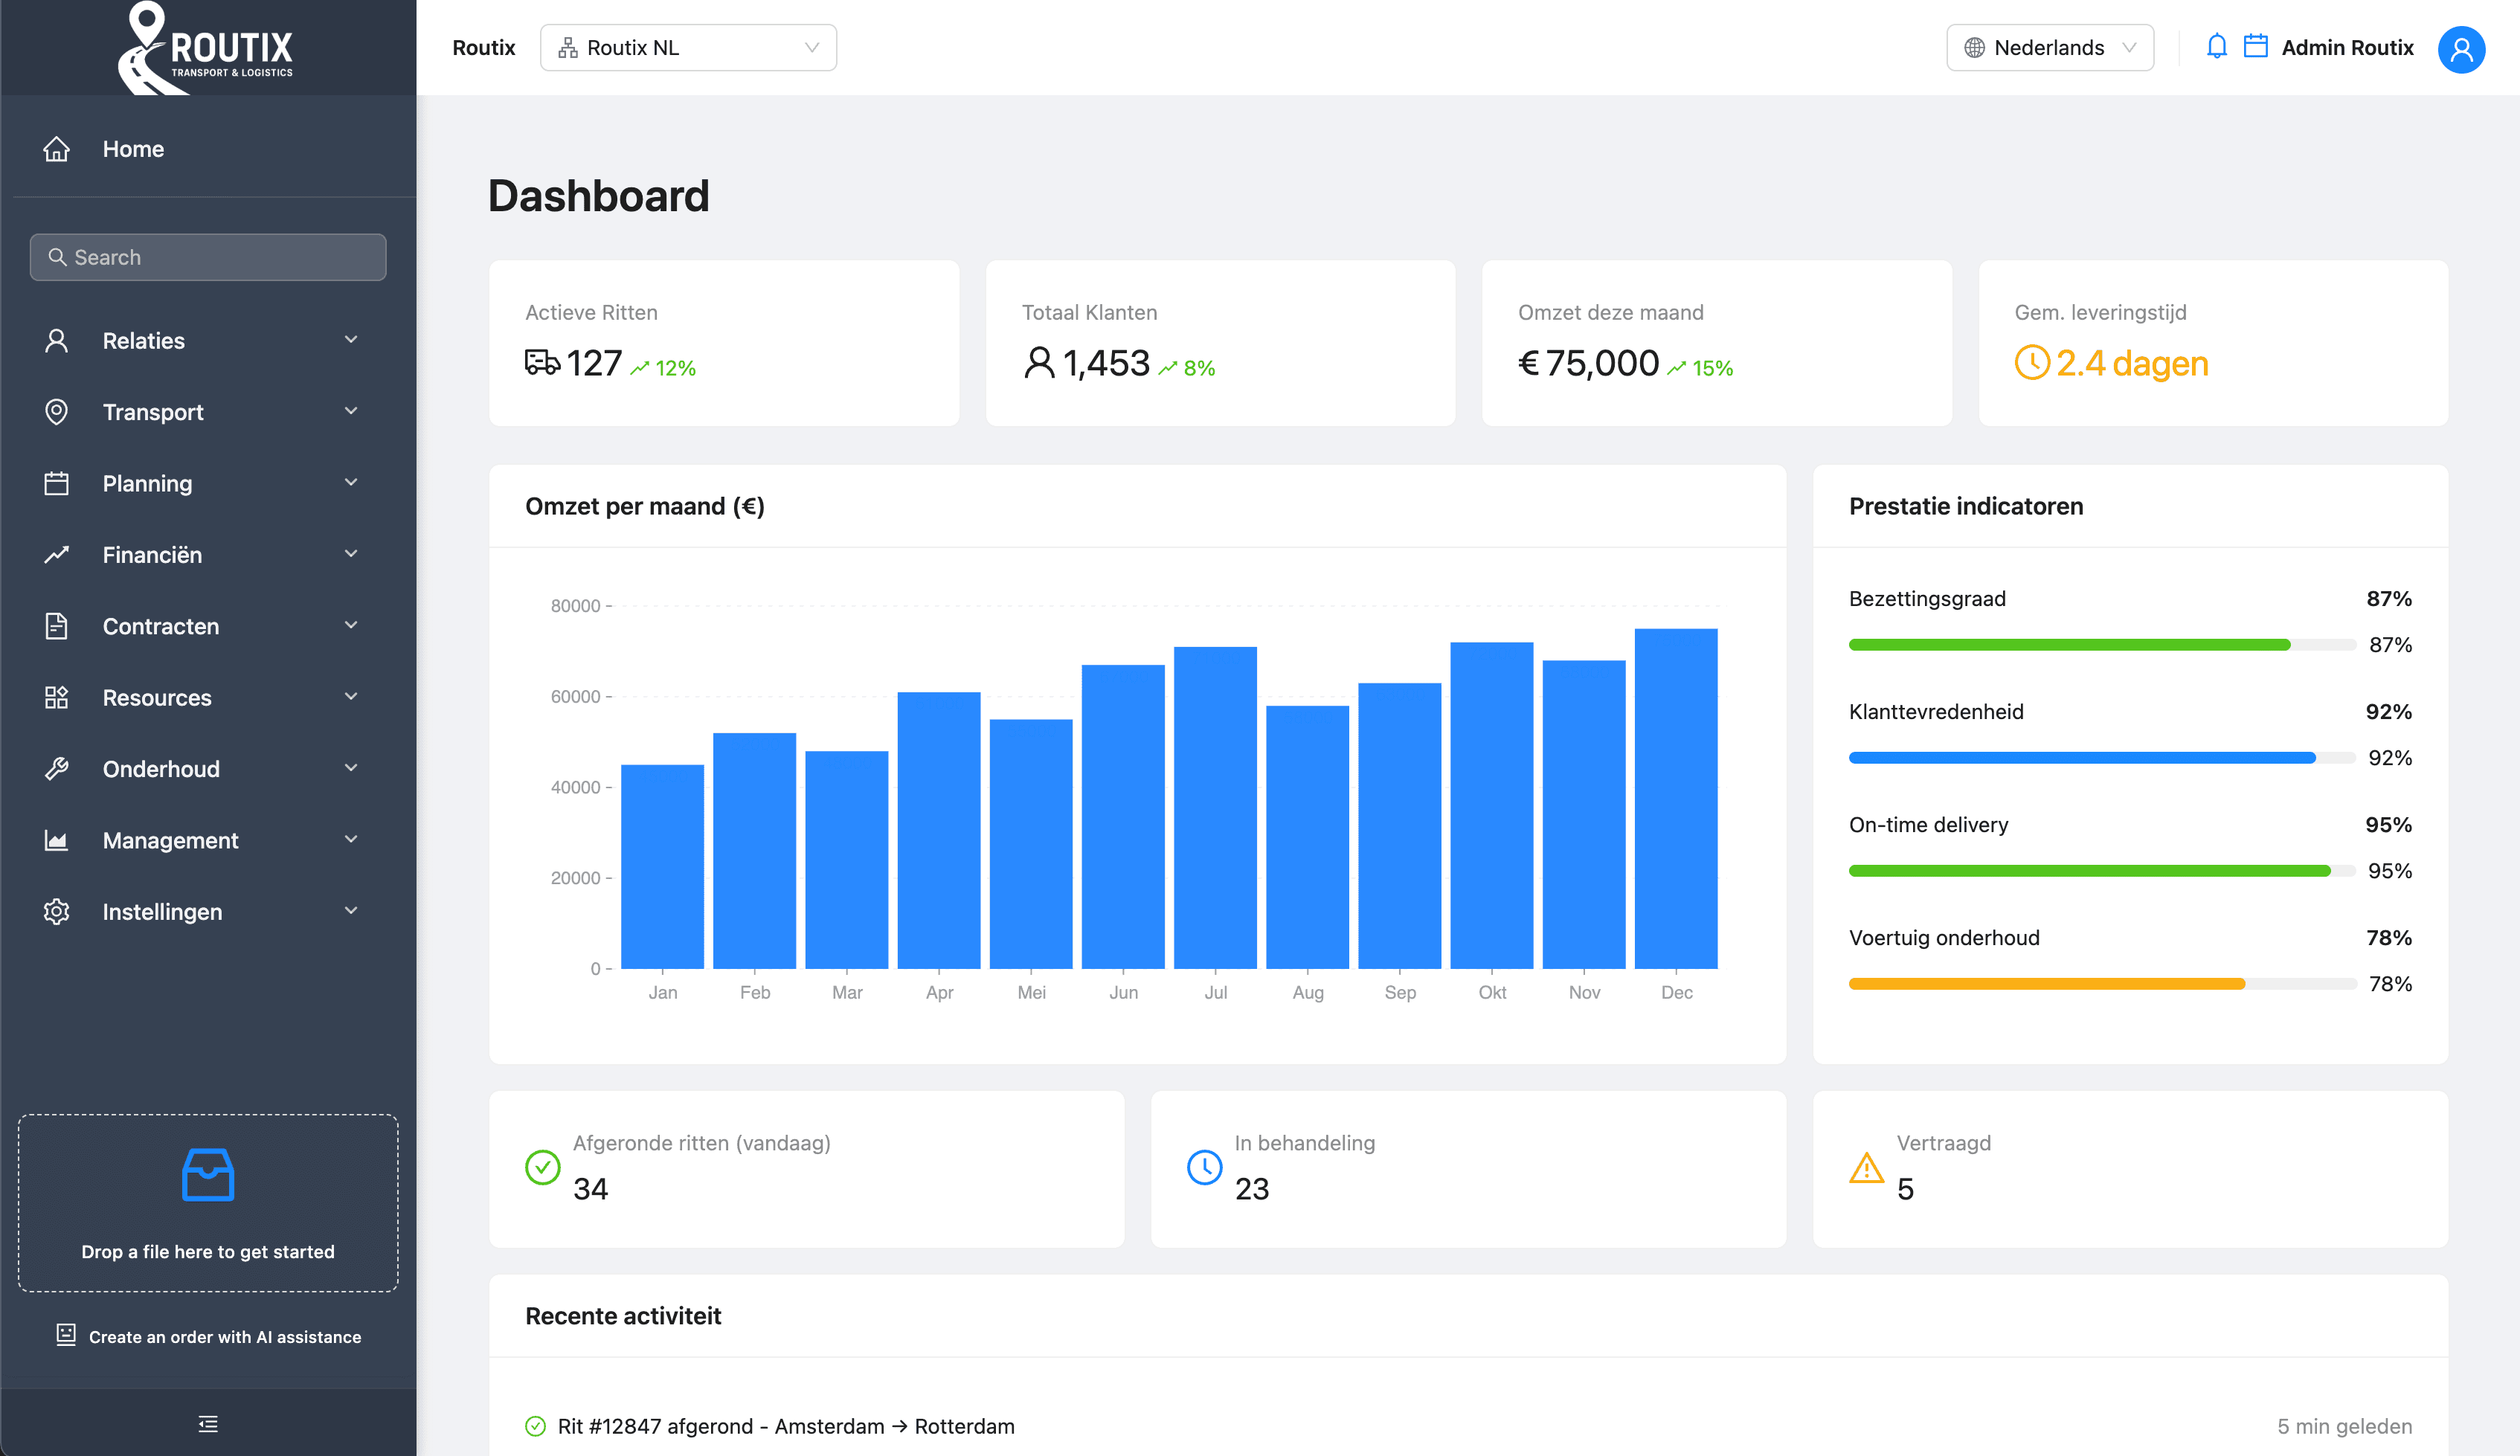Click inside the sidebar search field
Image resolution: width=2520 pixels, height=1456 pixels.
point(207,257)
